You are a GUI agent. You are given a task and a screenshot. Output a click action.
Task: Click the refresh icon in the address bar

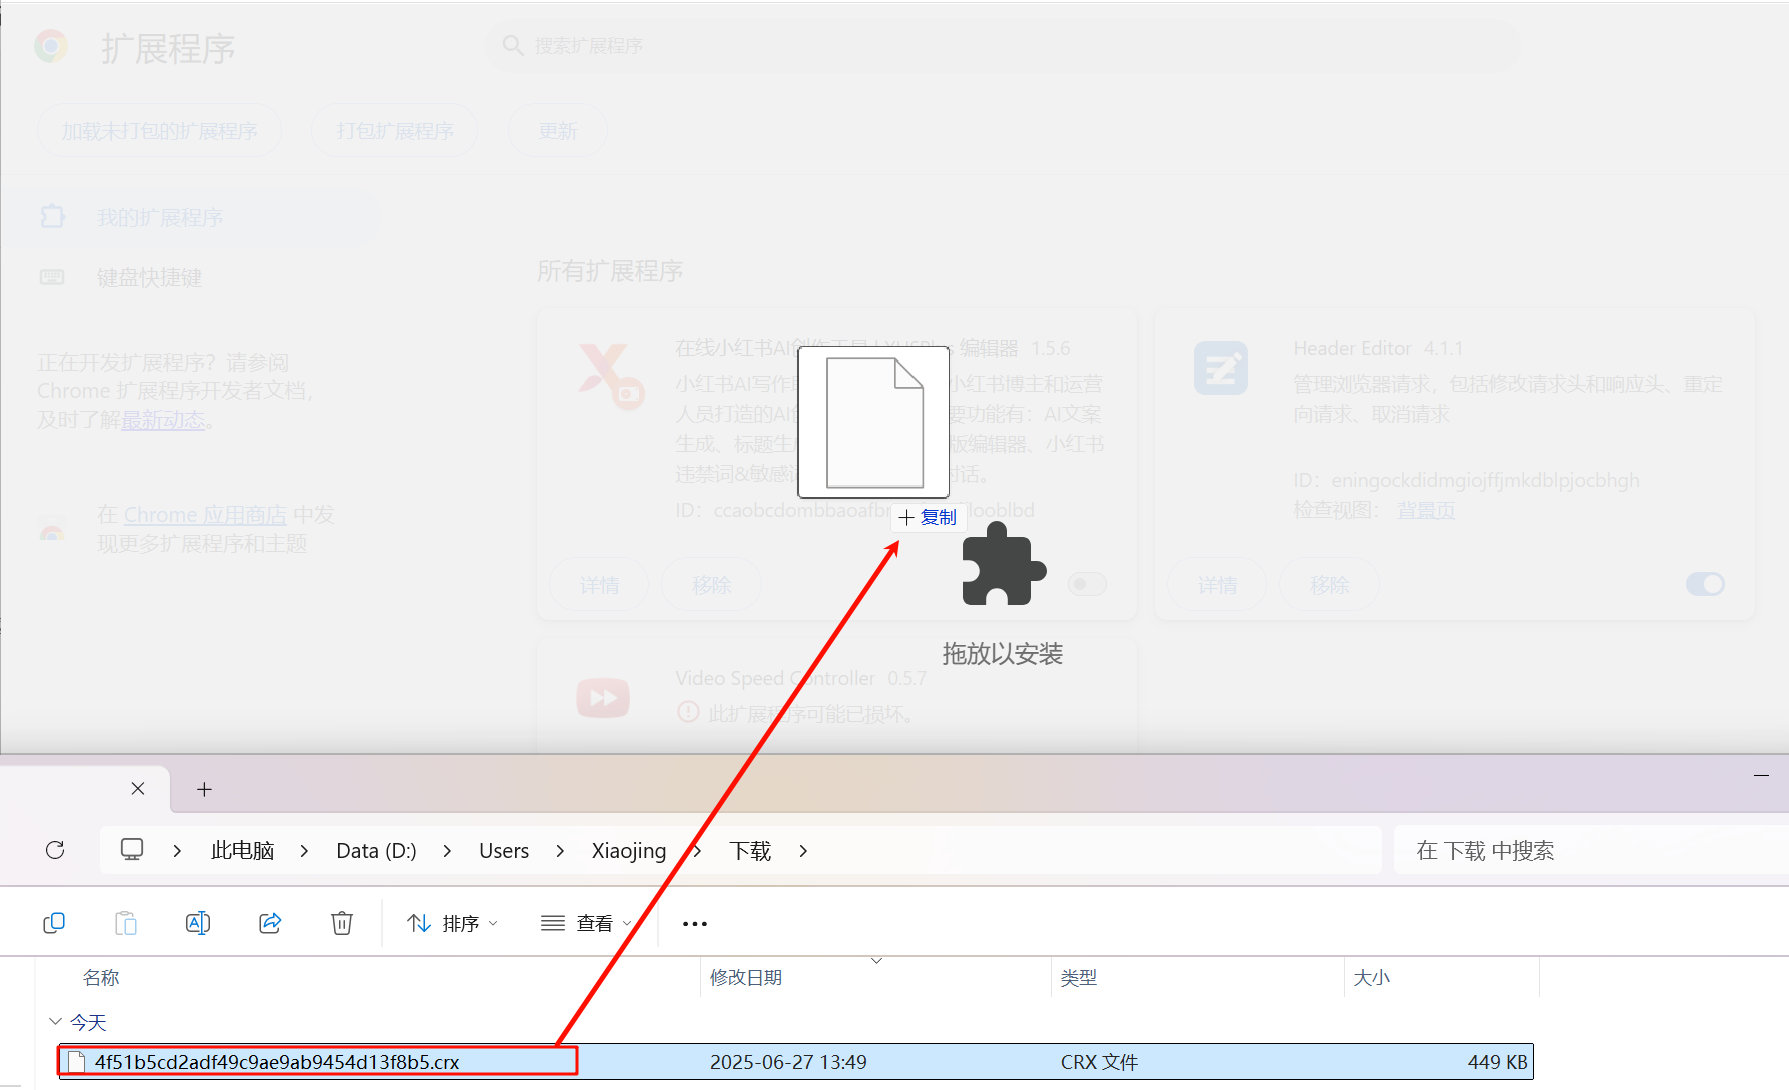[55, 849]
